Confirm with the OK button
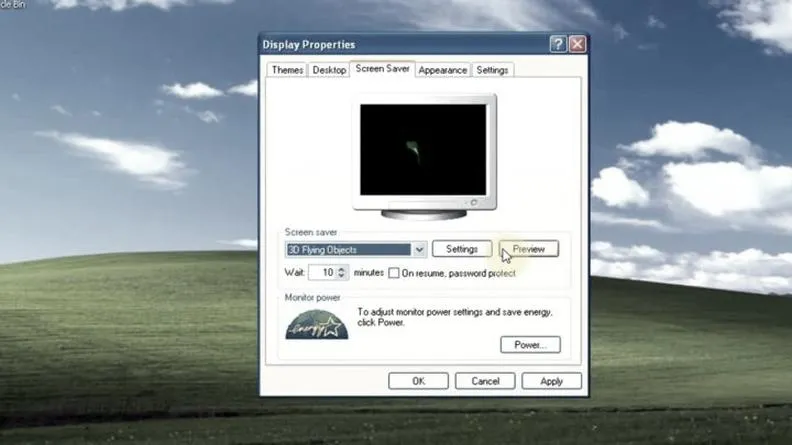Viewport: 792px width, 445px height. coord(418,381)
